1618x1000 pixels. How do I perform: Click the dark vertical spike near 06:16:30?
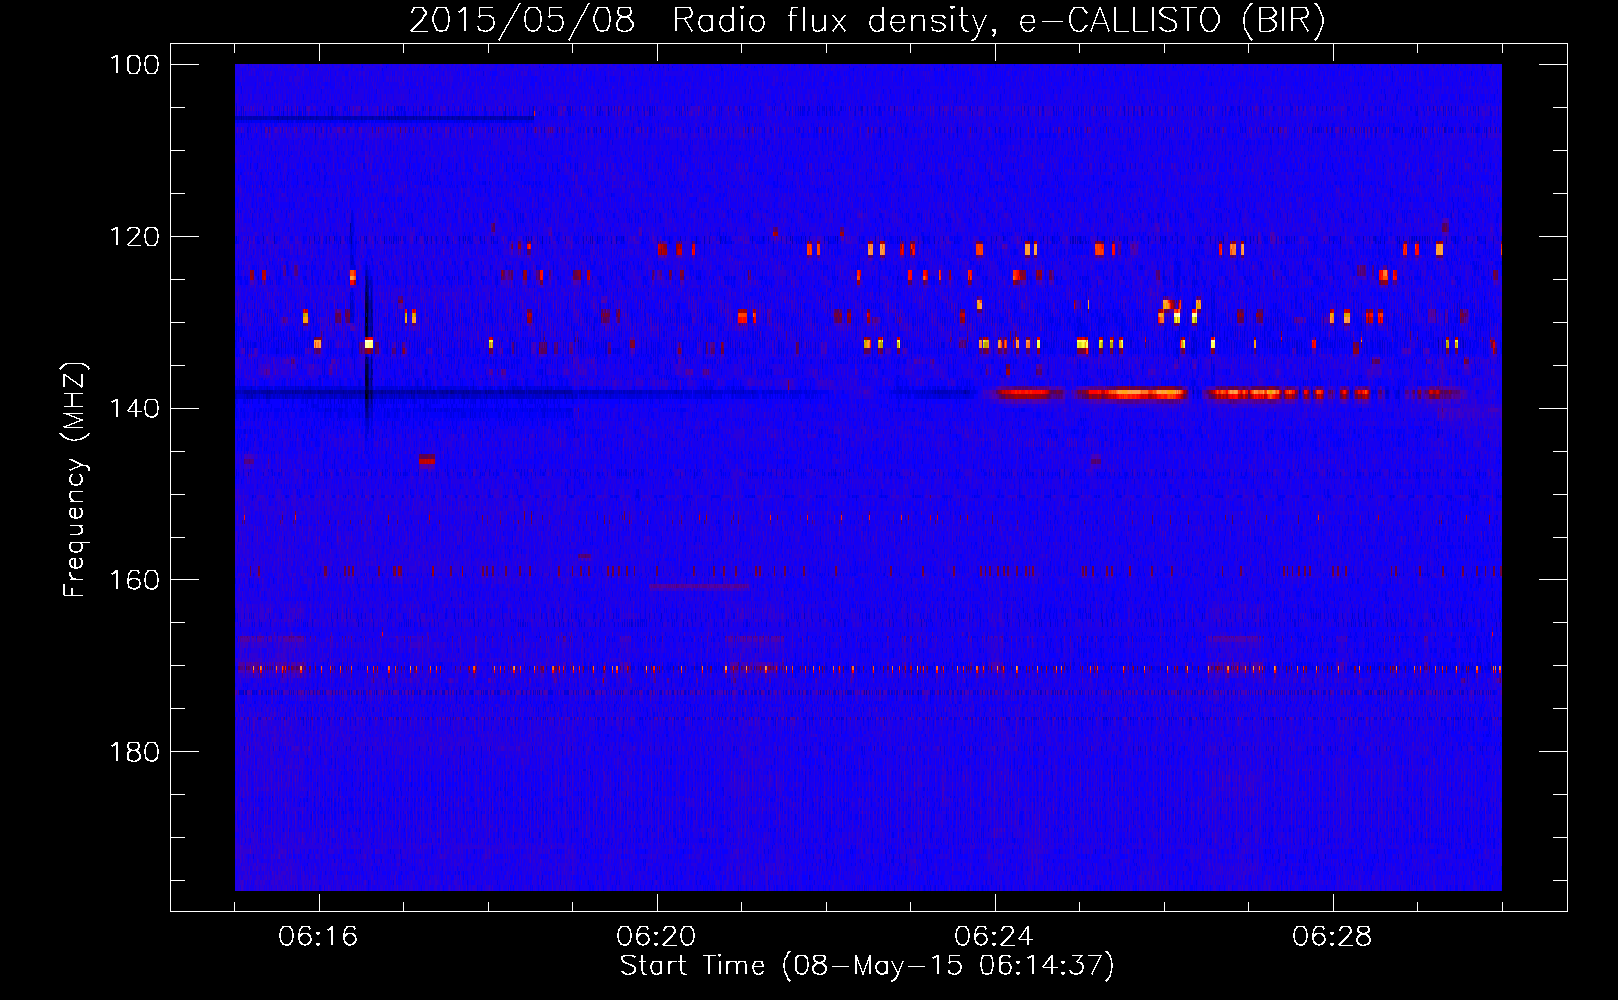click(x=367, y=350)
